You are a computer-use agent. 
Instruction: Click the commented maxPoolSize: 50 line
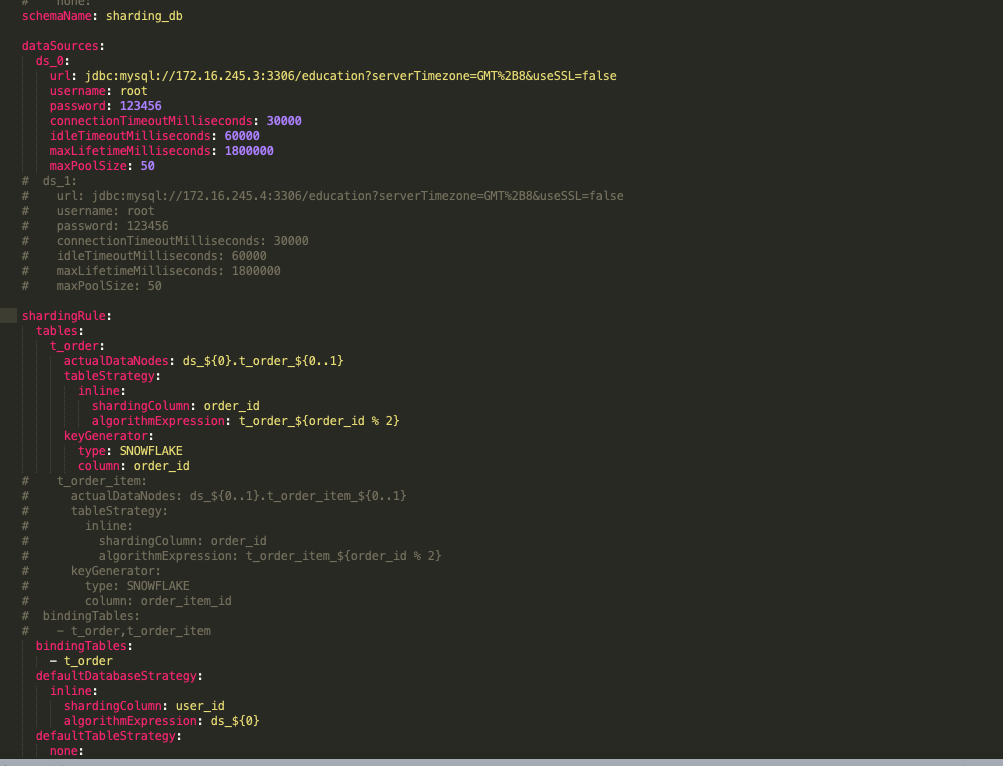tap(91, 286)
